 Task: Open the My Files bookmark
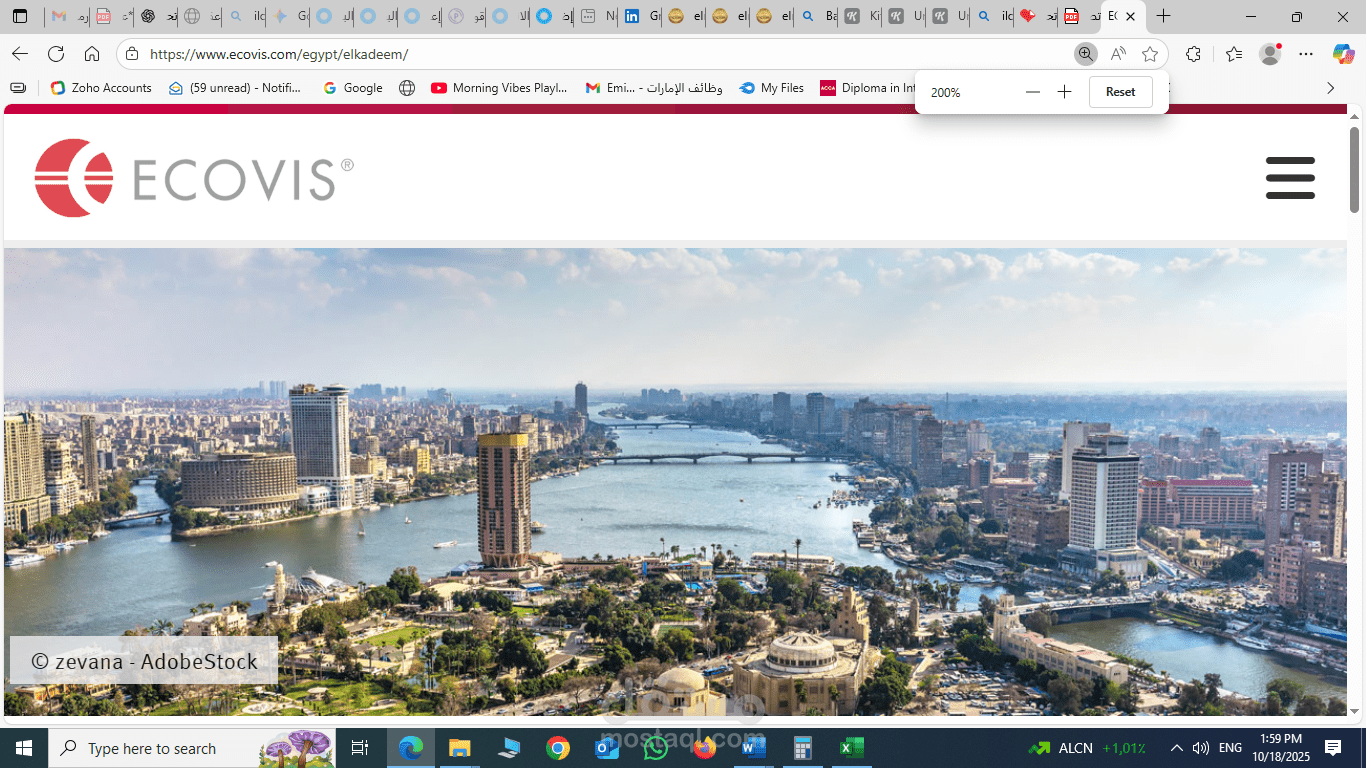(x=772, y=88)
